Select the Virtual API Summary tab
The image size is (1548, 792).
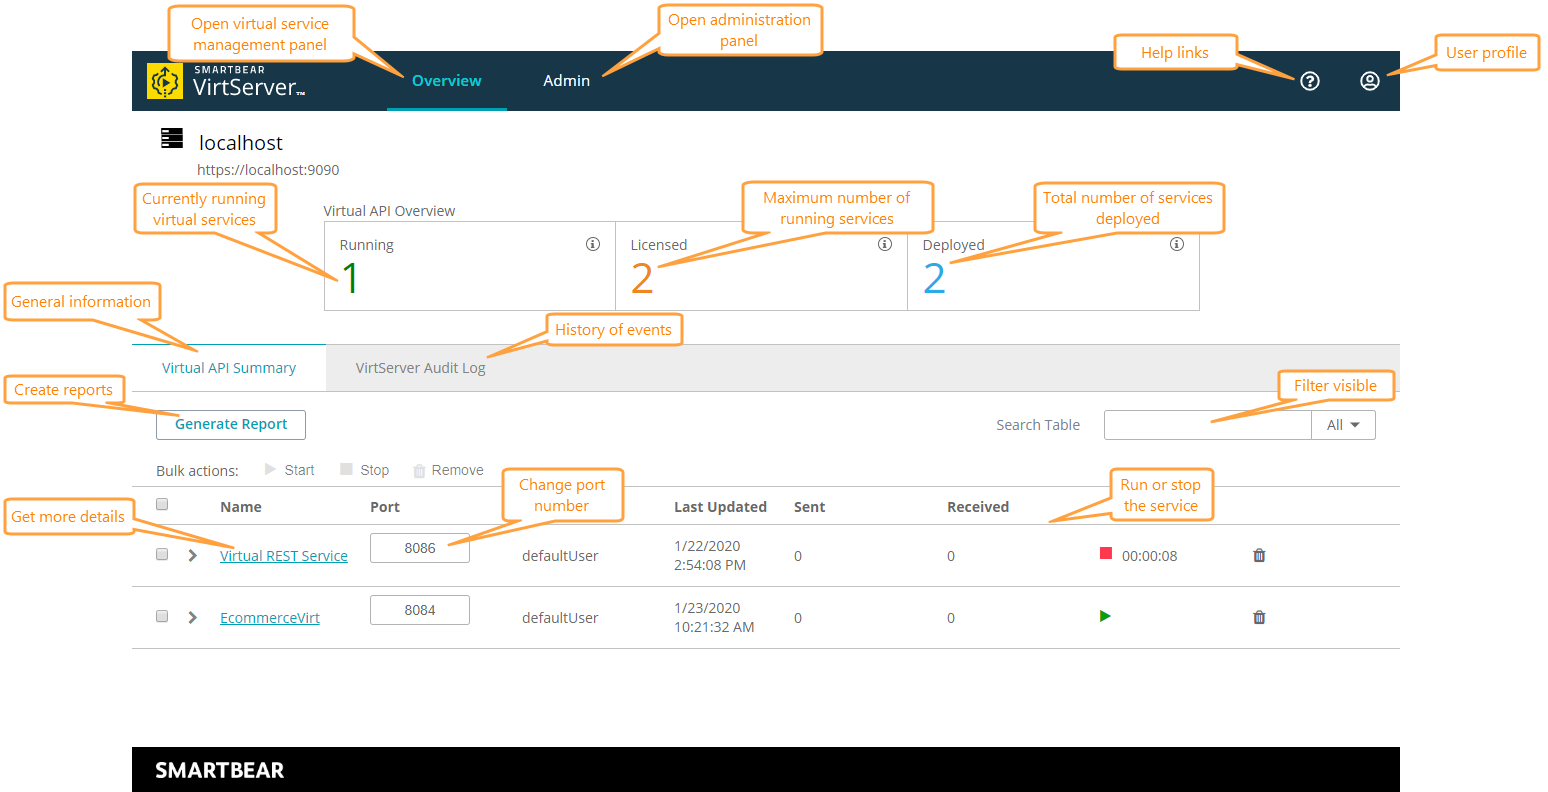coord(229,368)
